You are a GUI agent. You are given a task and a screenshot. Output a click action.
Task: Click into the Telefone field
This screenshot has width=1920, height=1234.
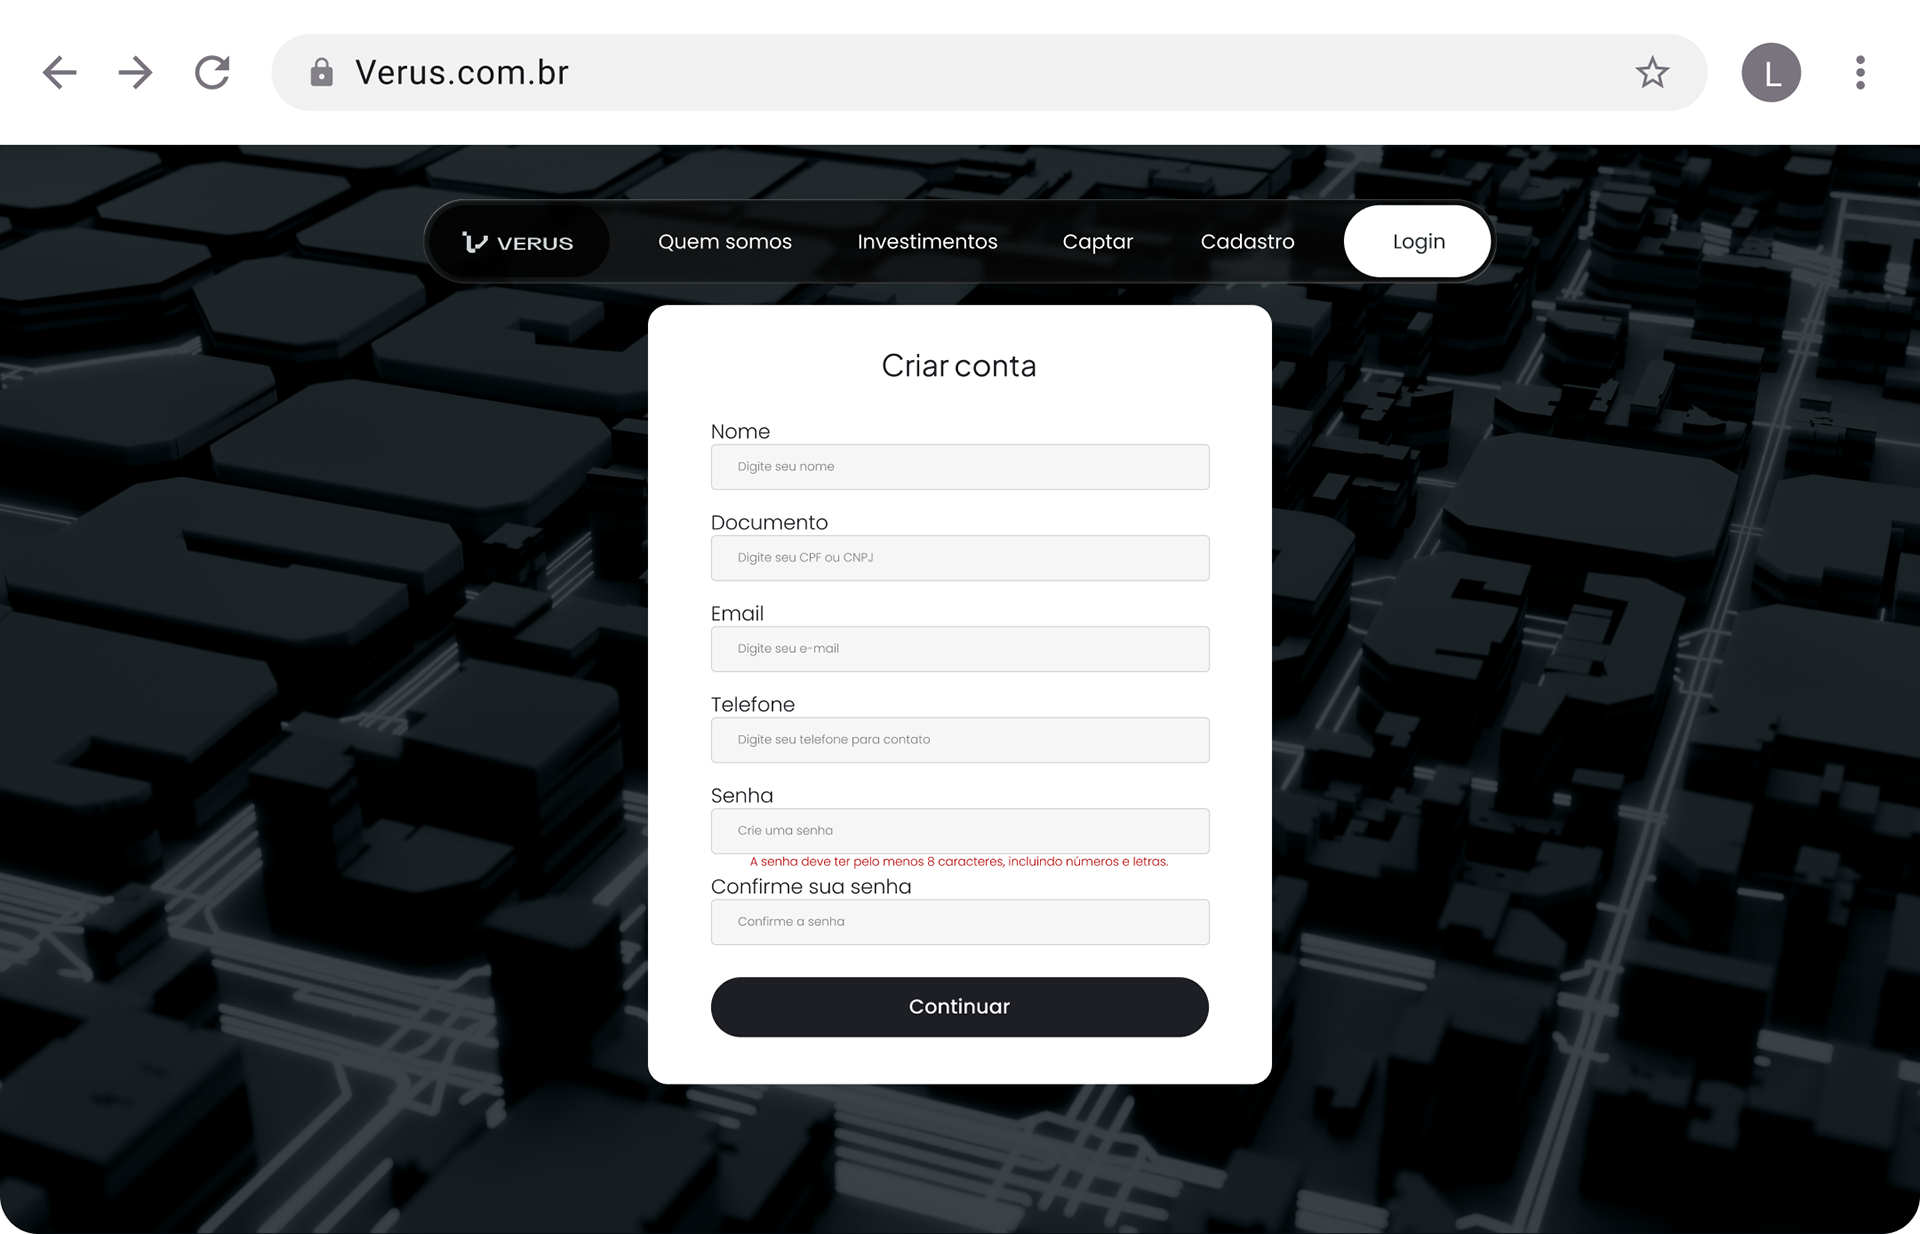click(960, 740)
